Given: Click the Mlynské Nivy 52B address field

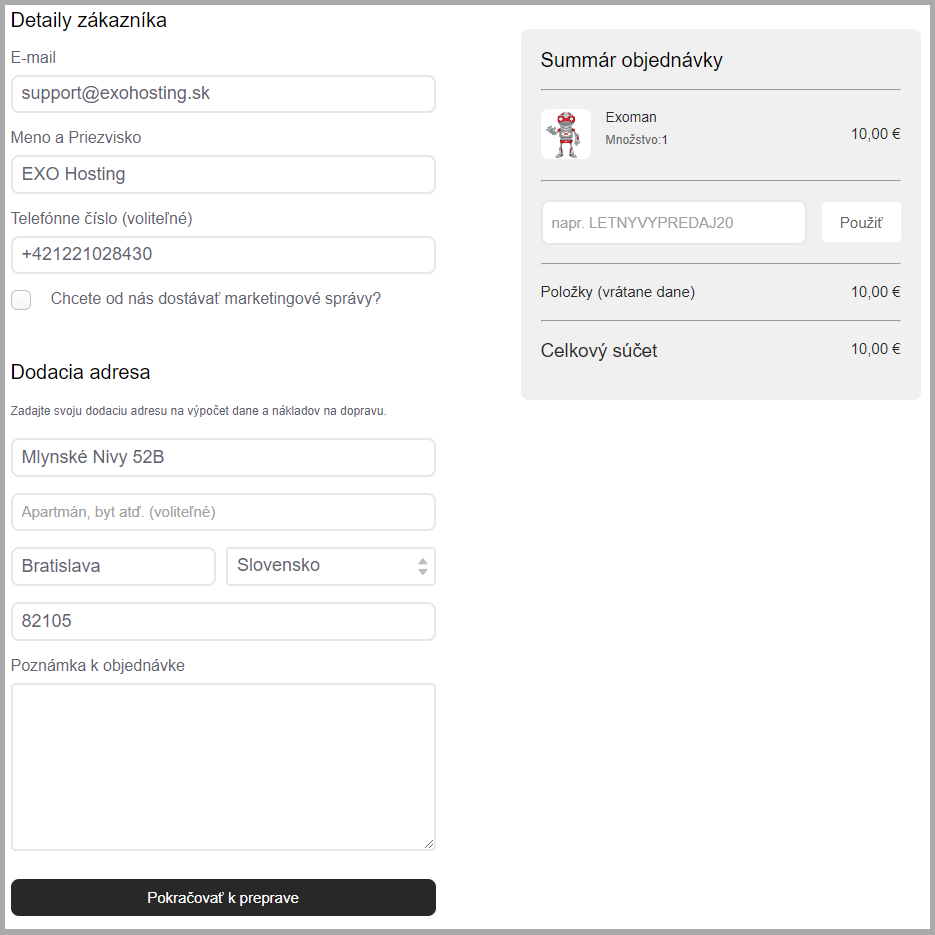Looking at the screenshot, I should [x=223, y=458].
